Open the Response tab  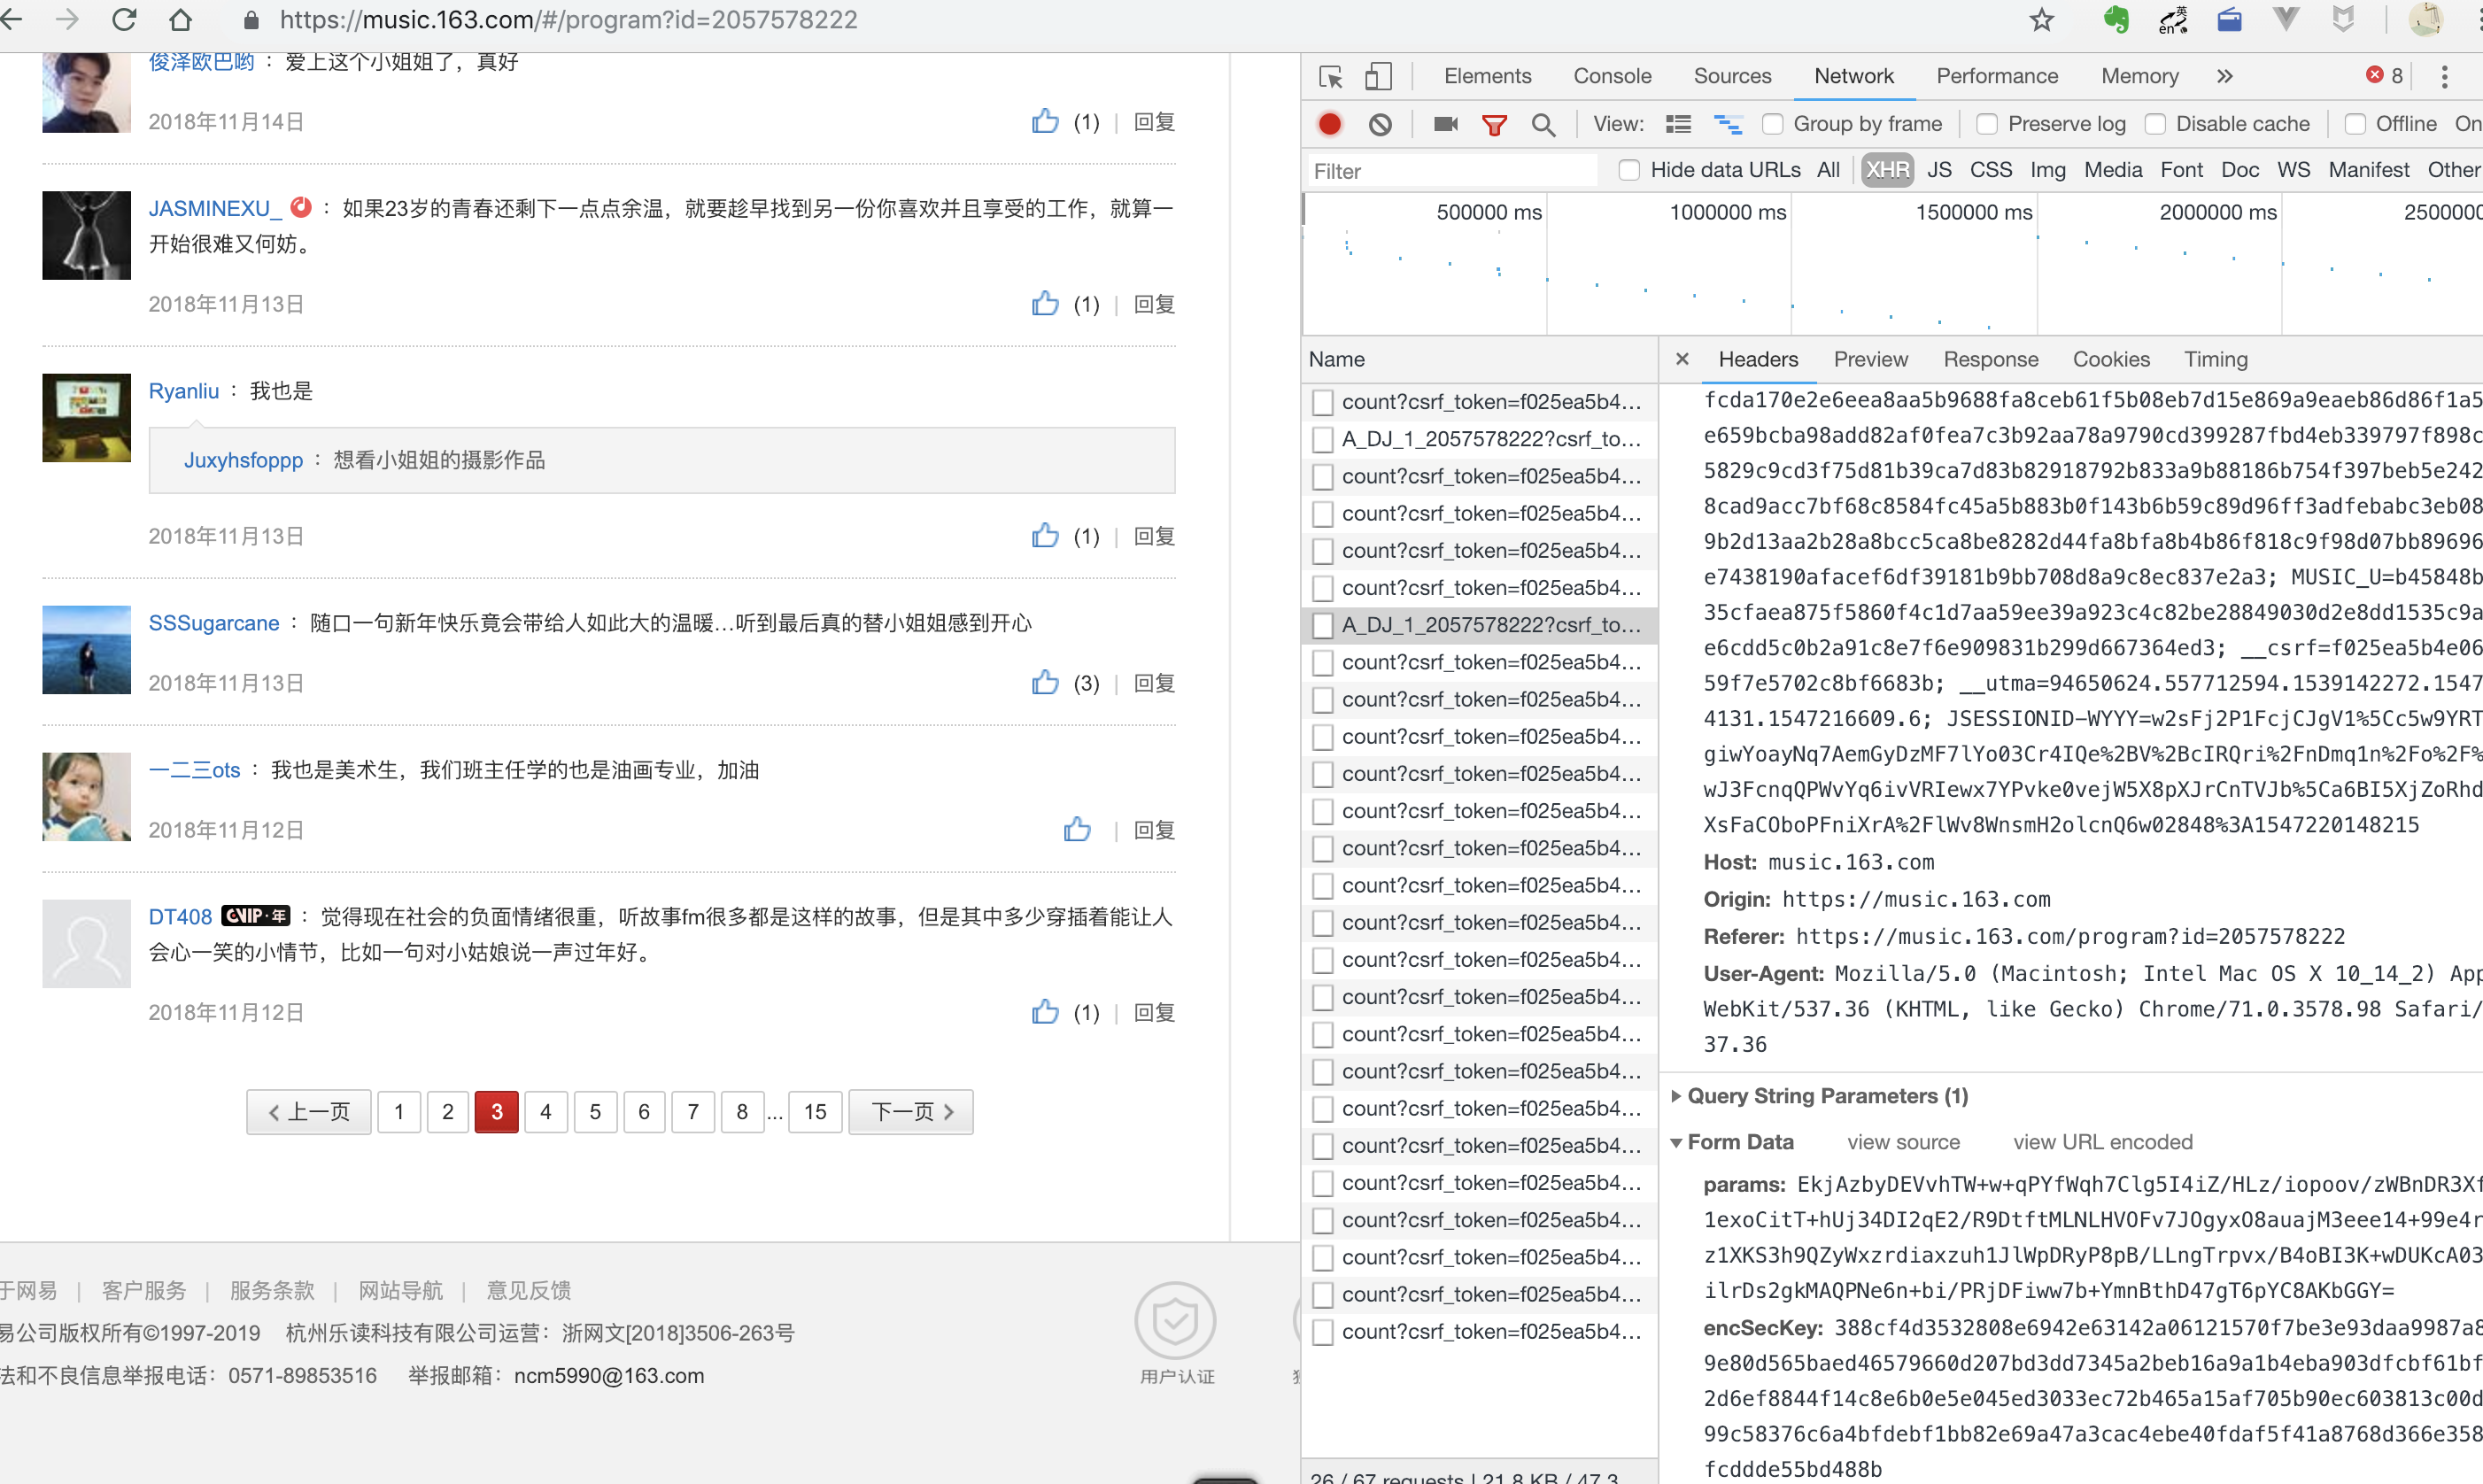pos(1990,359)
